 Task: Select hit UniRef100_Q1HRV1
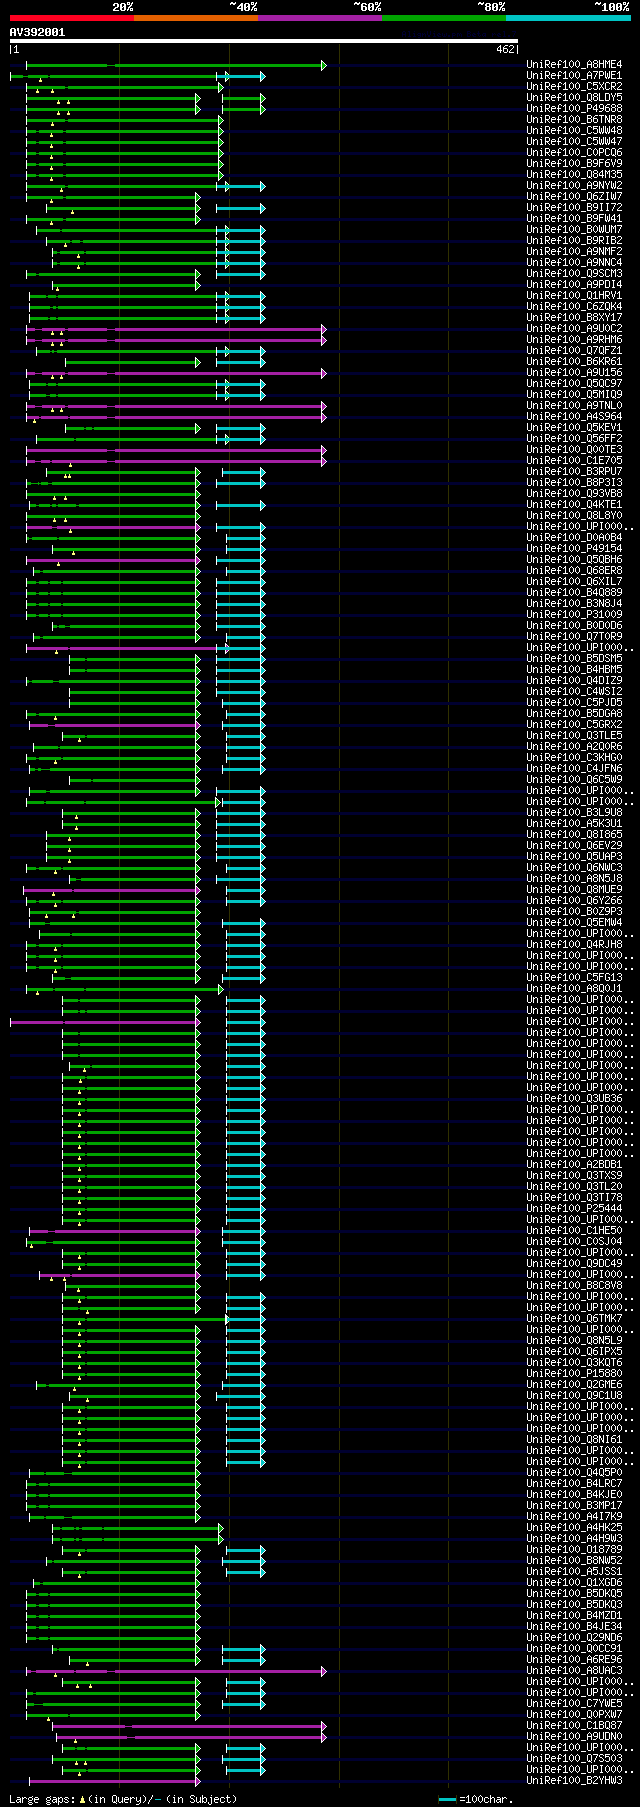pyautogui.click(x=574, y=296)
